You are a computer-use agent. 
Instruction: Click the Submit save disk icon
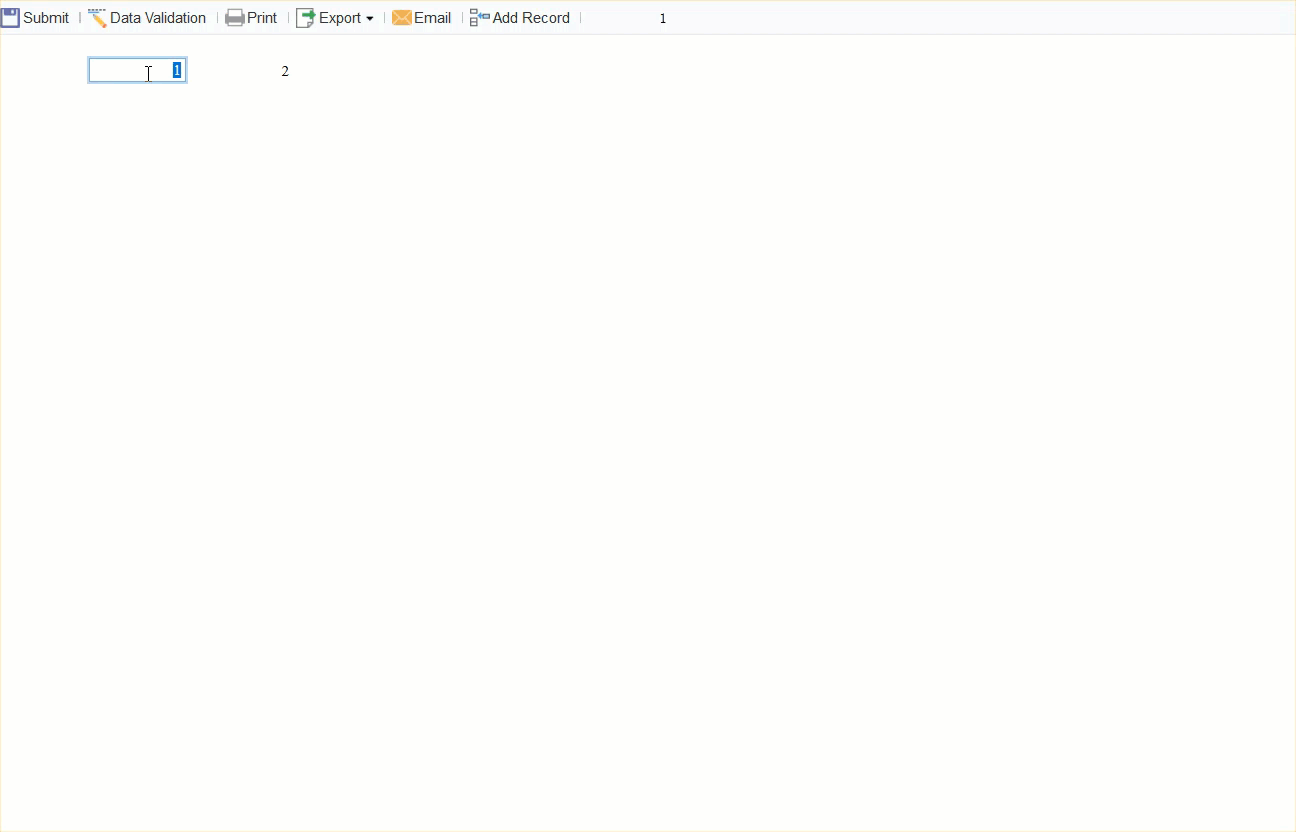click(10, 17)
